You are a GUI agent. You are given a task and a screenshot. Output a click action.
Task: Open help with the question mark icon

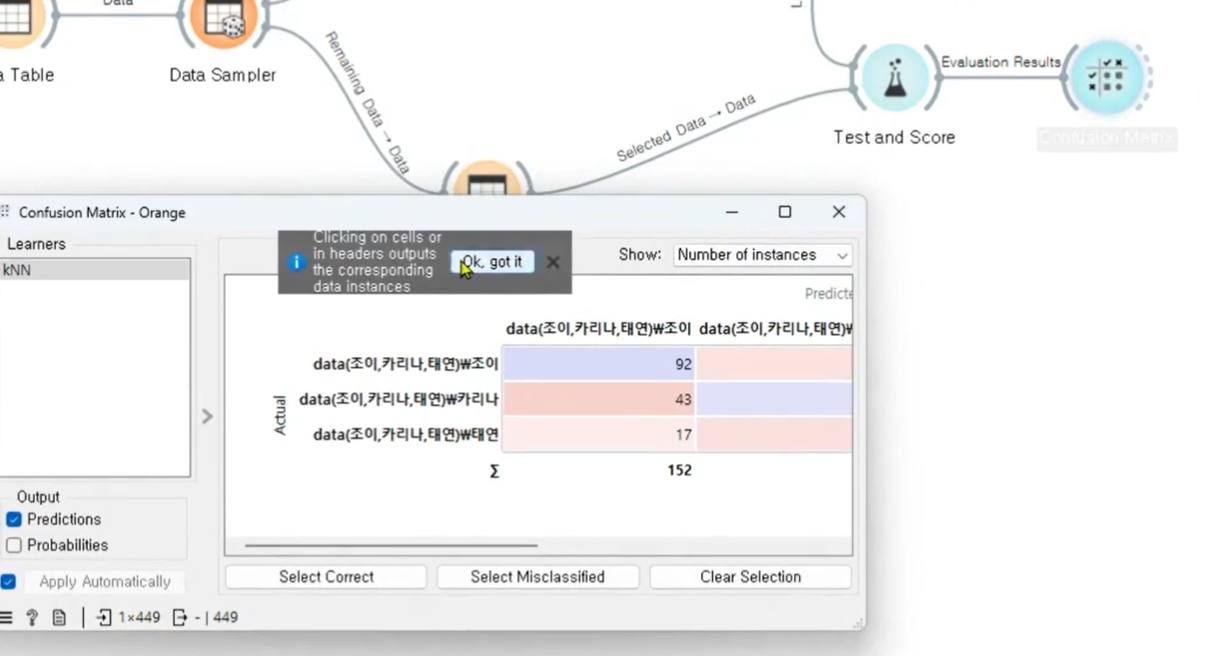tap(32, 618)
